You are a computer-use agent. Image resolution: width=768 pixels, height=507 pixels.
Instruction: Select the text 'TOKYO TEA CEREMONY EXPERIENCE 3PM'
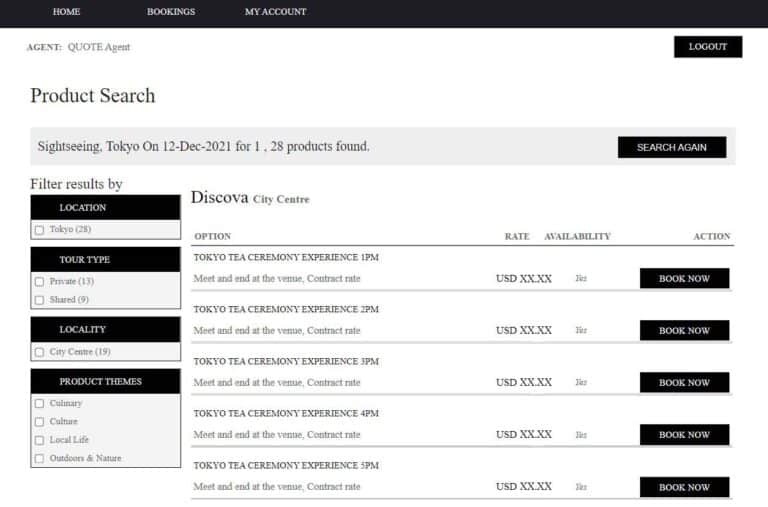point(286,361)
